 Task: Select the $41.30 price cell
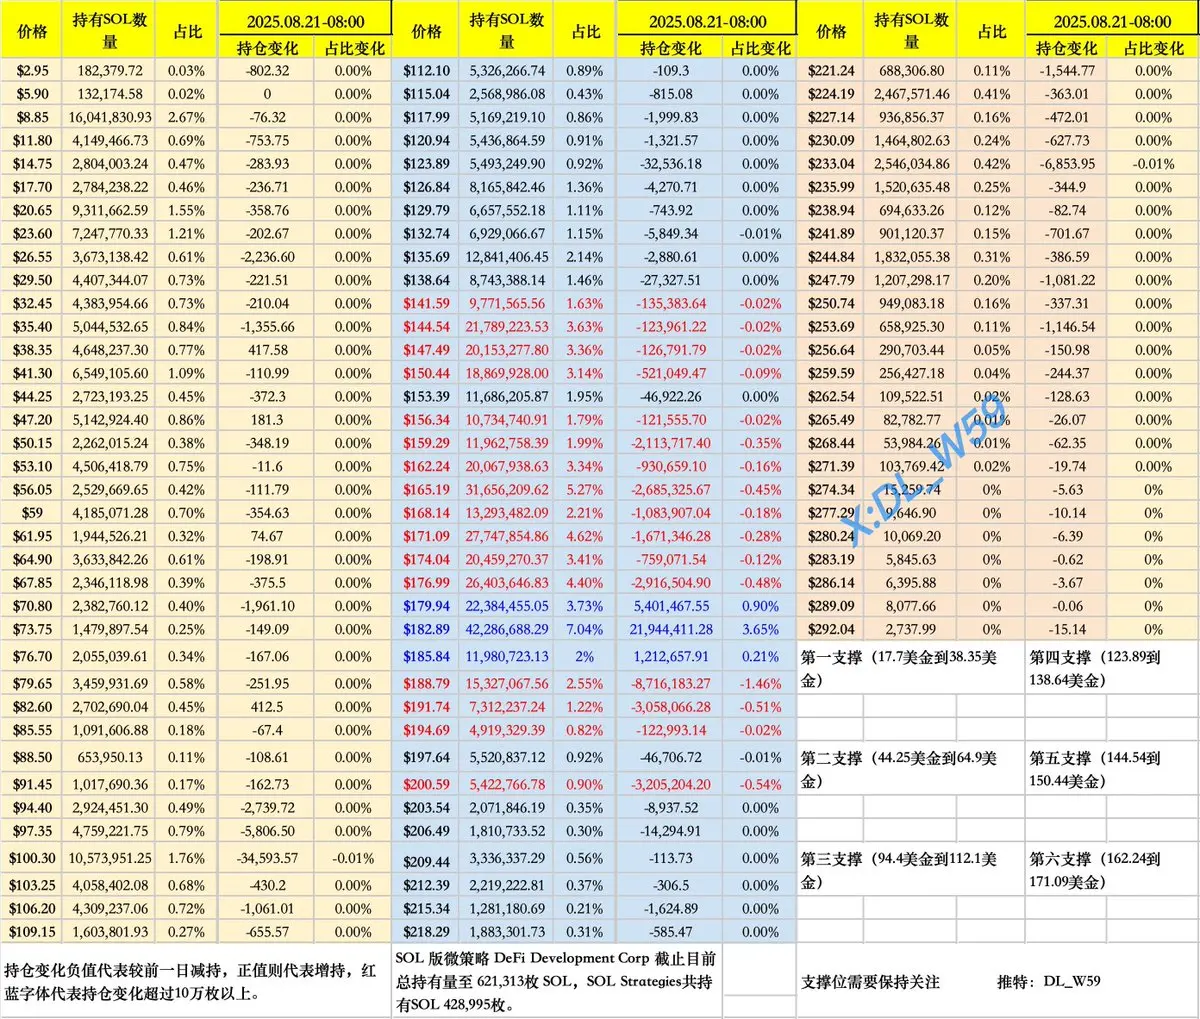pyautogui.click(x=32, y=373)
